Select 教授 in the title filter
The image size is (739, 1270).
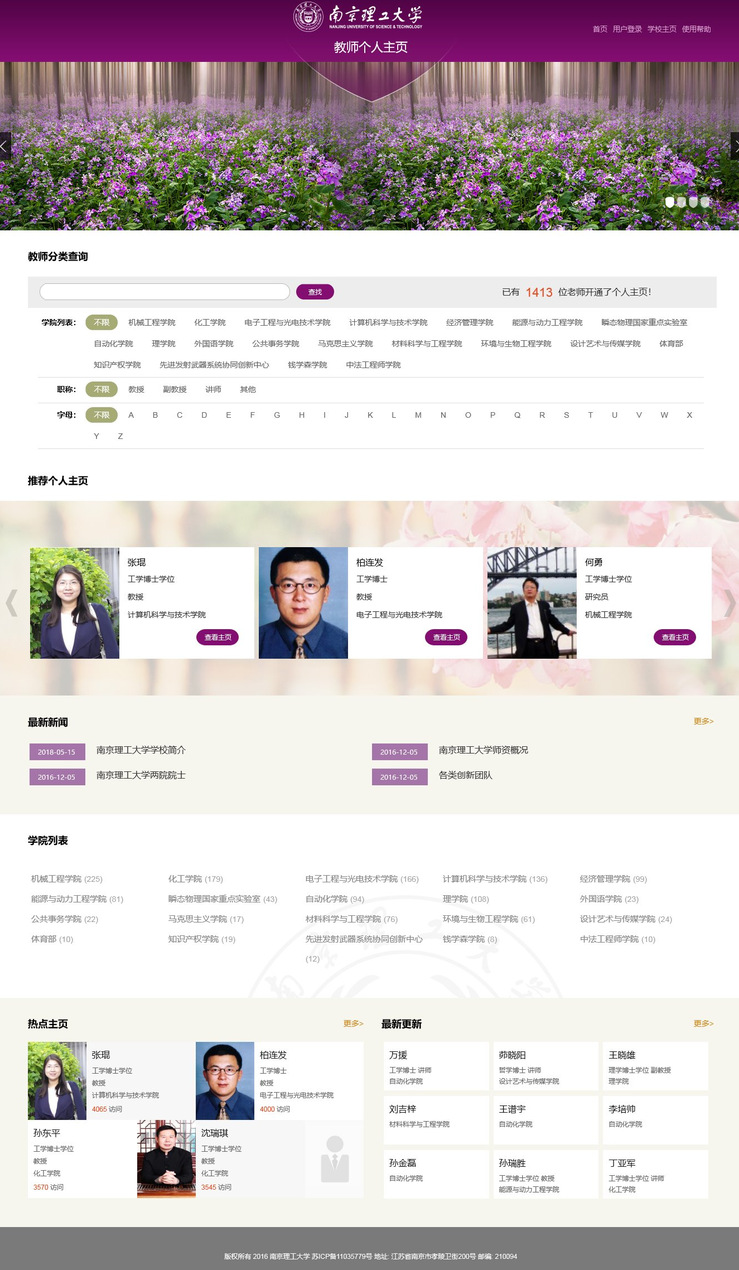136,389
